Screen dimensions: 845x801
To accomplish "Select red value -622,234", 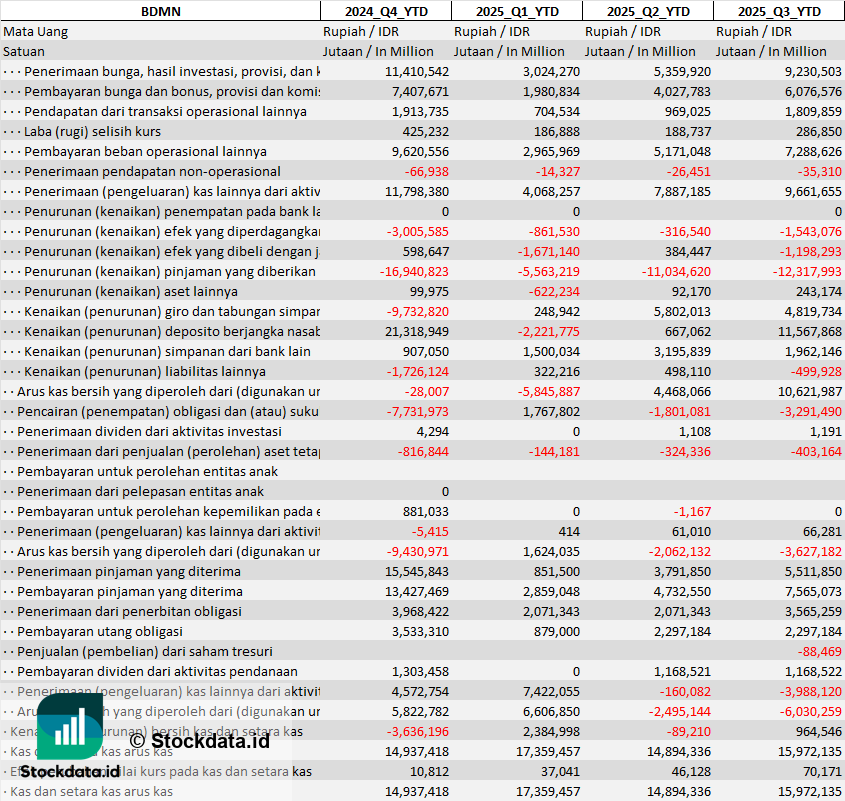I will (x=554, y=291).
